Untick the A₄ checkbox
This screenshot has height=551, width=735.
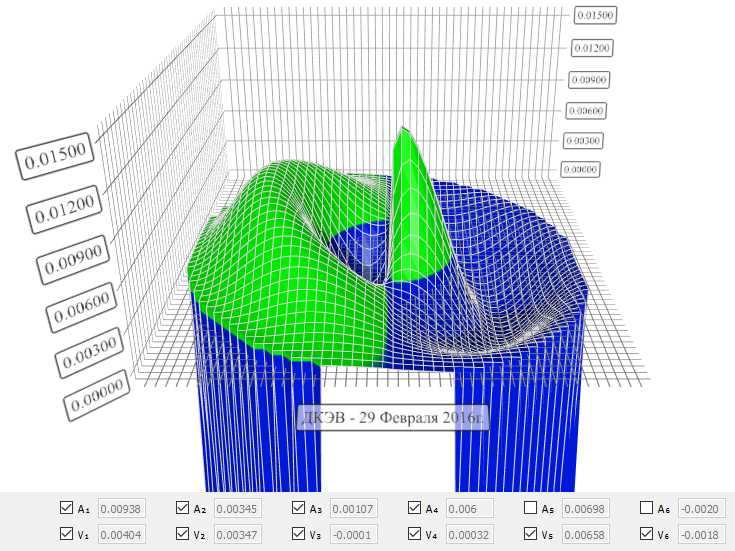pos(415,508)
